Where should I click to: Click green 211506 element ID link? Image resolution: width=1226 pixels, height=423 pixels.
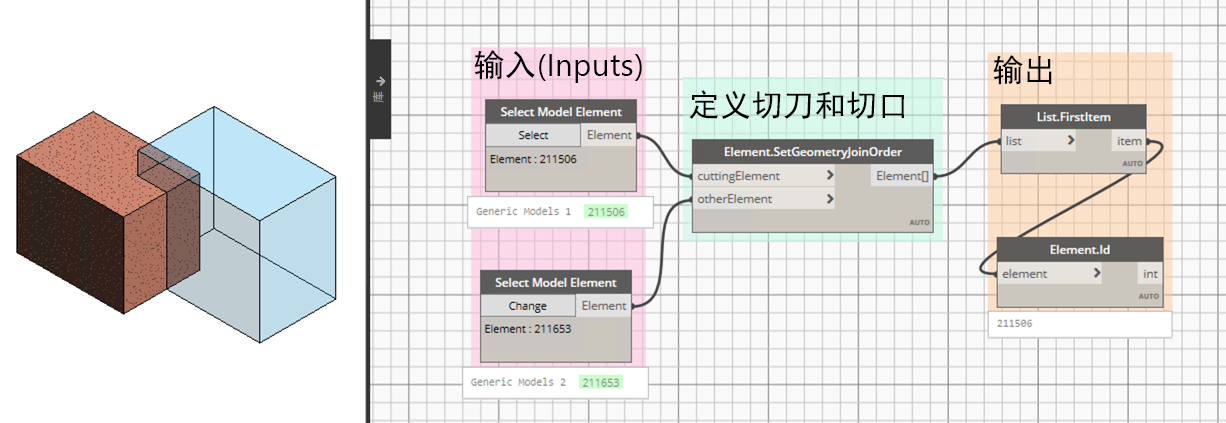click(606, 212)
